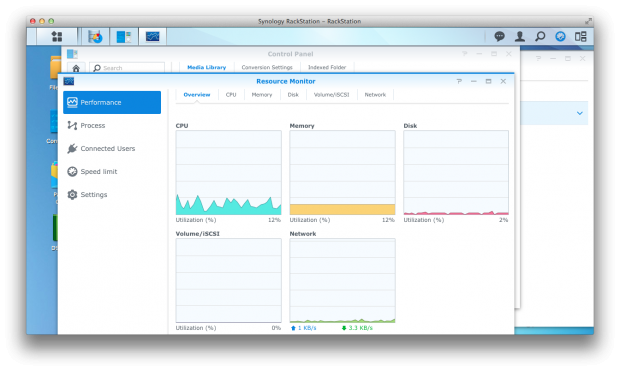Open notifications speech bubble icon
Image resolution: width=620 pixels, height=371 pixels.
[x=499, y=36]
